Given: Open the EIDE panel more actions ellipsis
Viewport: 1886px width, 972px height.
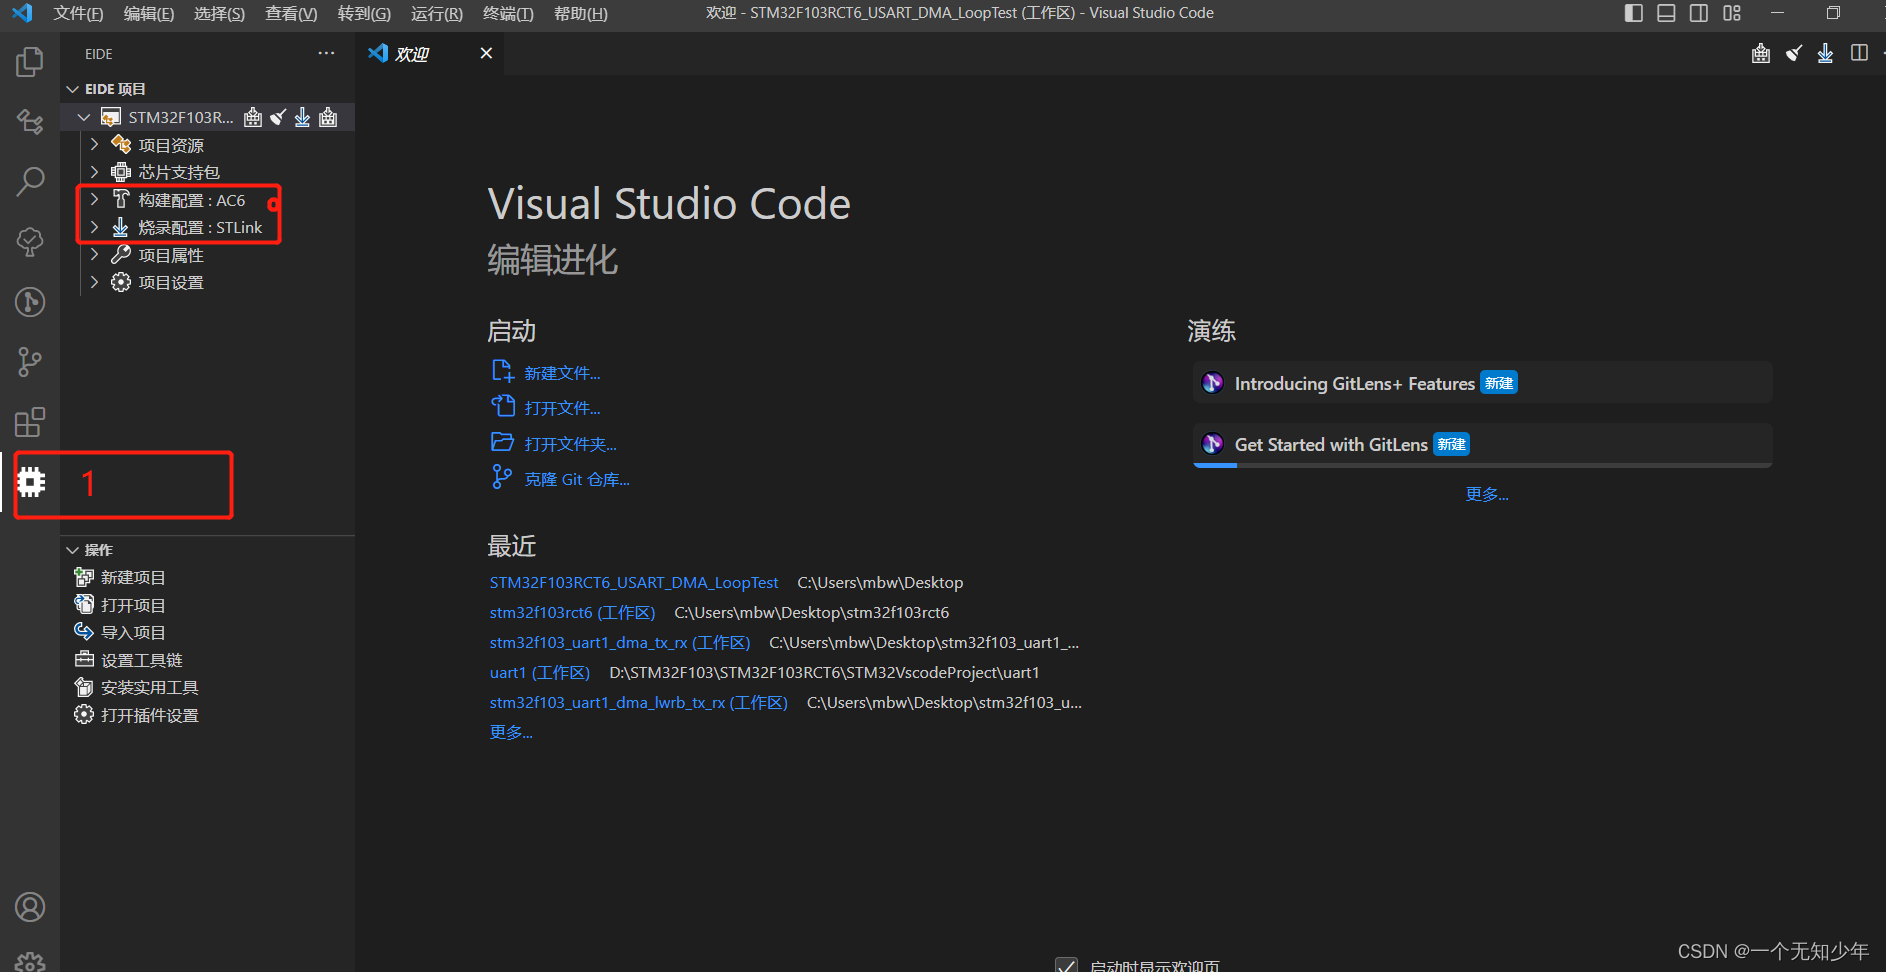Looking at the screenshot, I should point(326,53).
